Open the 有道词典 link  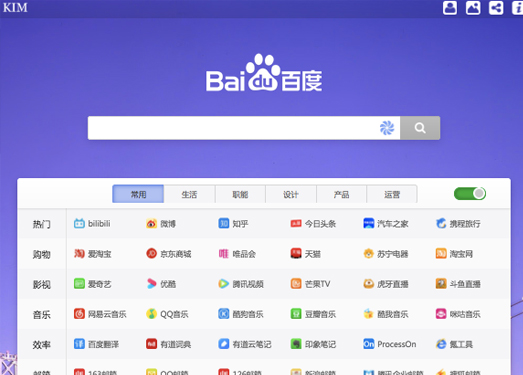(x=168, y=344)
